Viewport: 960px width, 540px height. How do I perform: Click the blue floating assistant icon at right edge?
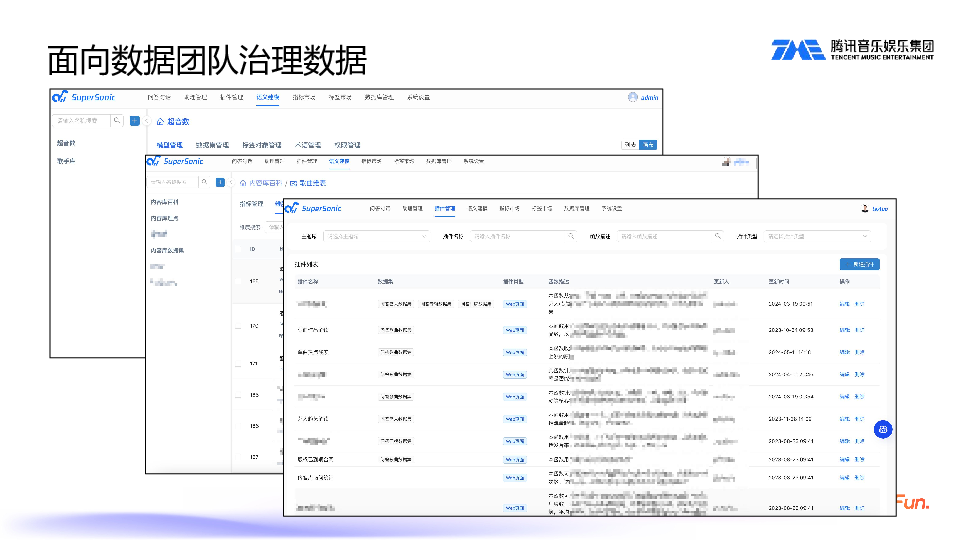pos(883,429)
